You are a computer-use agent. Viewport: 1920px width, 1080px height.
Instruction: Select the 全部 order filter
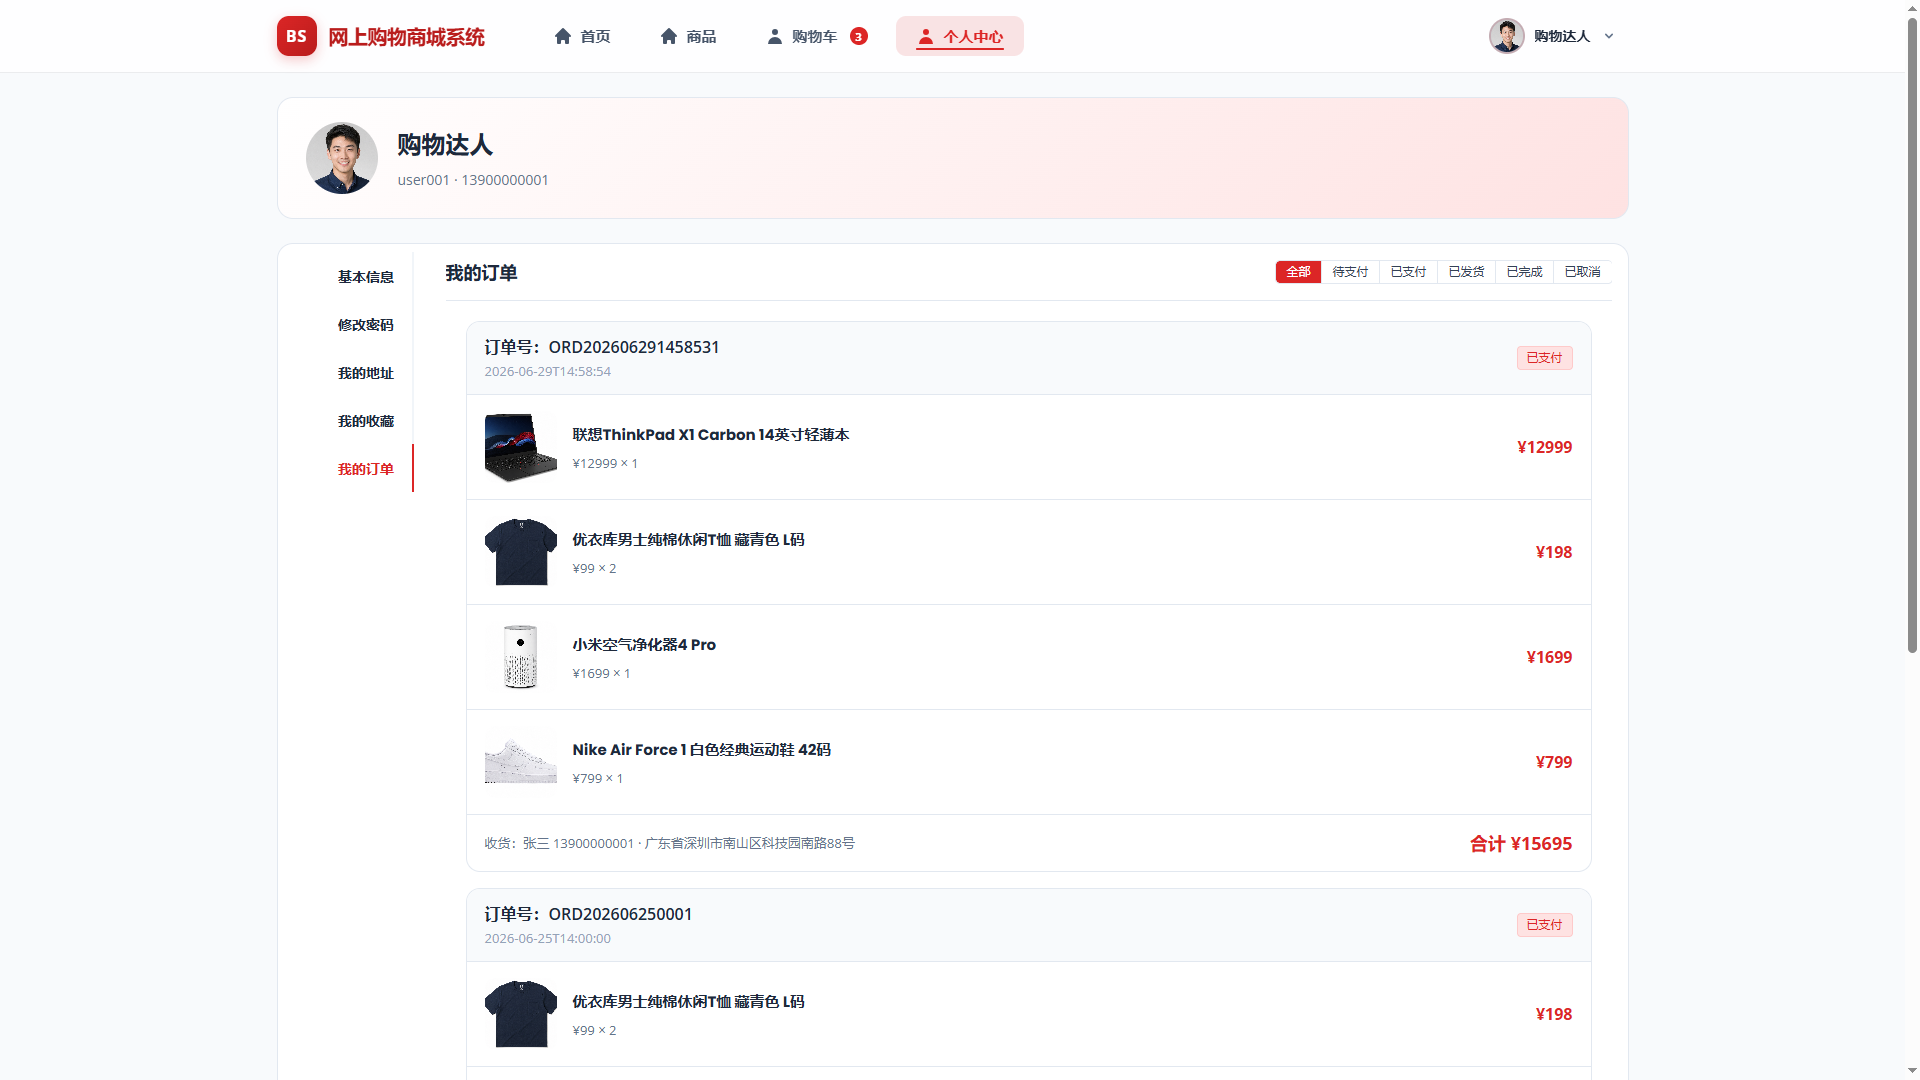1298,272
